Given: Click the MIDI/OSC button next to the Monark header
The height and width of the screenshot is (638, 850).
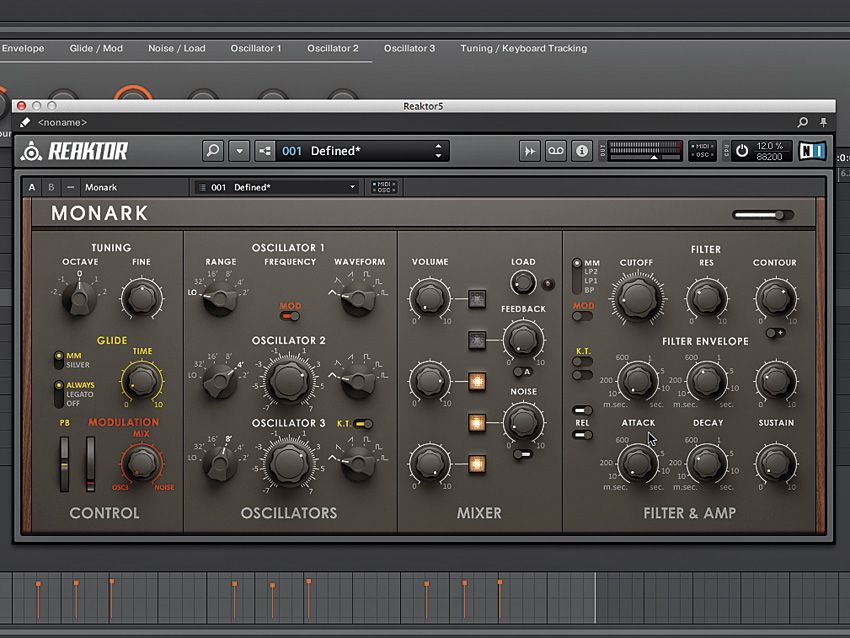Looking at the screenshot, I should point(385,187).
